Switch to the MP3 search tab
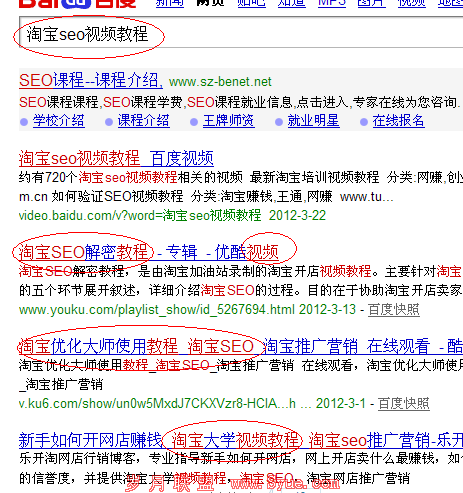 [332, 3]
